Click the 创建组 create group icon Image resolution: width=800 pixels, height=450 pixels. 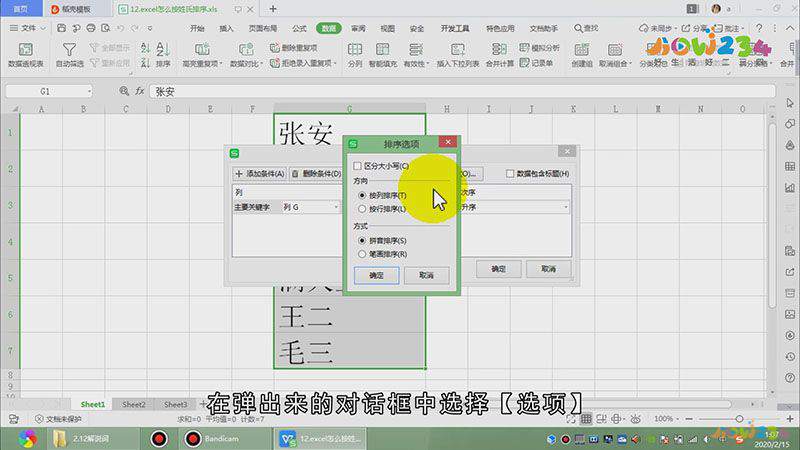582,49
